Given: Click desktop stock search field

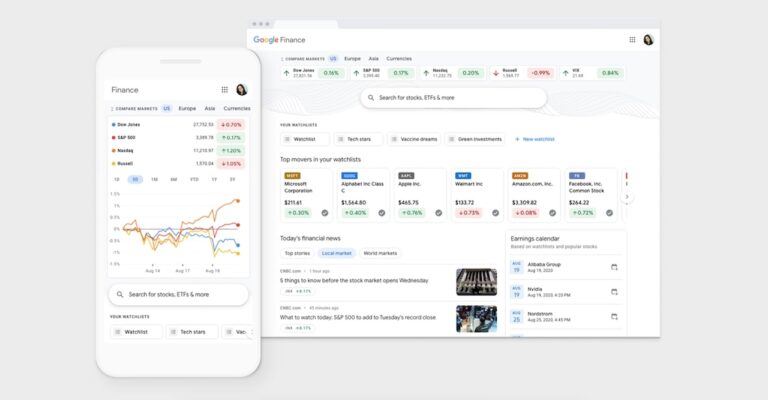Looking at the screenshot, I should tap(454, 98).
